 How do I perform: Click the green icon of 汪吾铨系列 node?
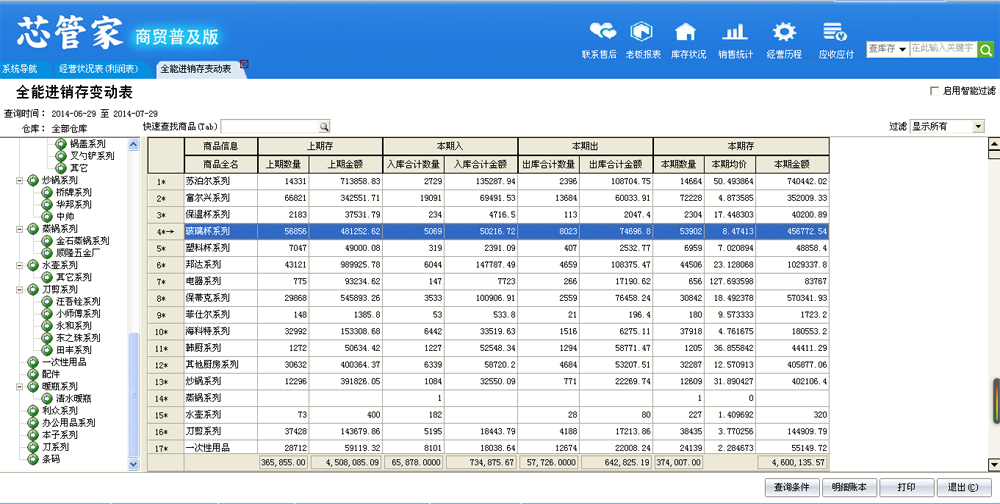[x=47, y=301]
